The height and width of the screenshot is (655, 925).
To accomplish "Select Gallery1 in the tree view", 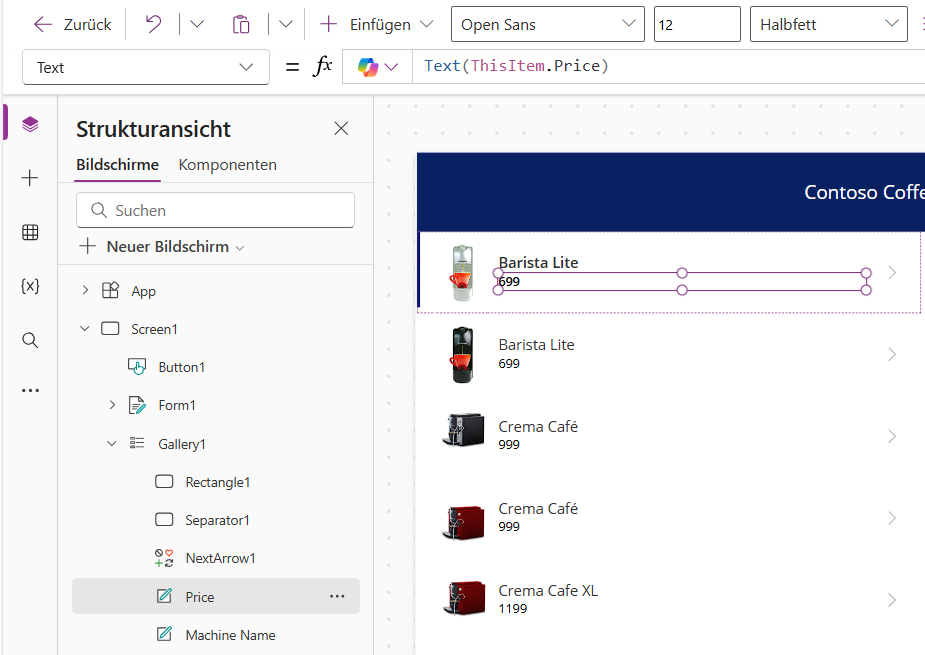I will pos(182,444).
